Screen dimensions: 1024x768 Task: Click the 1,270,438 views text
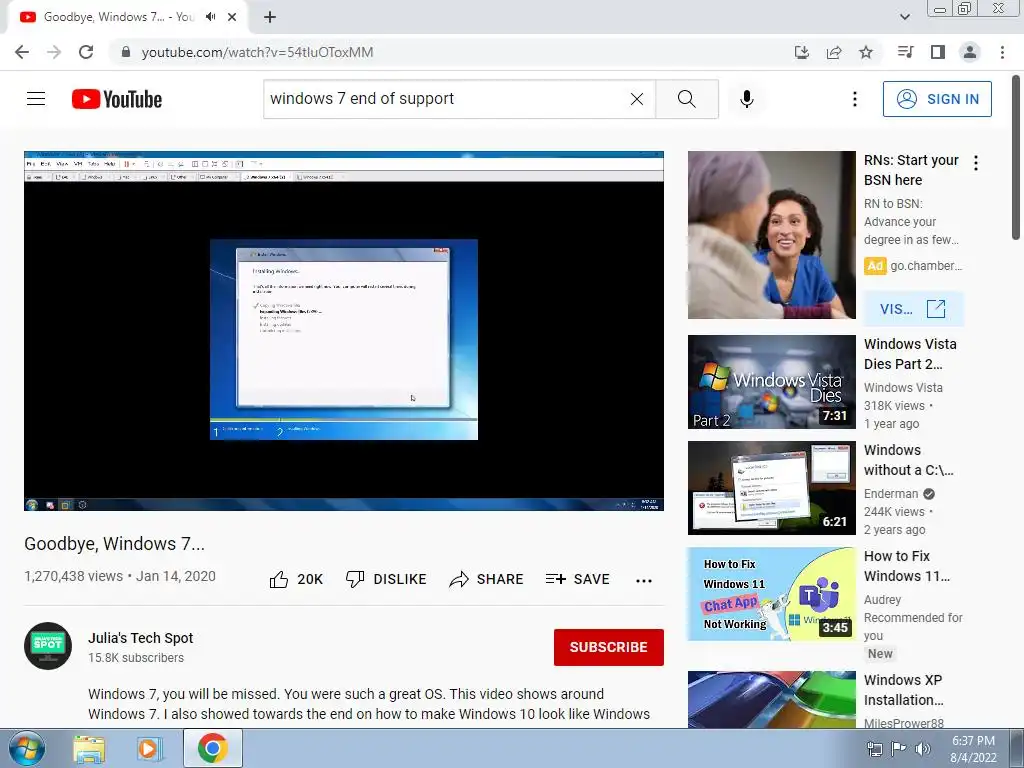[x=73, y=576]
